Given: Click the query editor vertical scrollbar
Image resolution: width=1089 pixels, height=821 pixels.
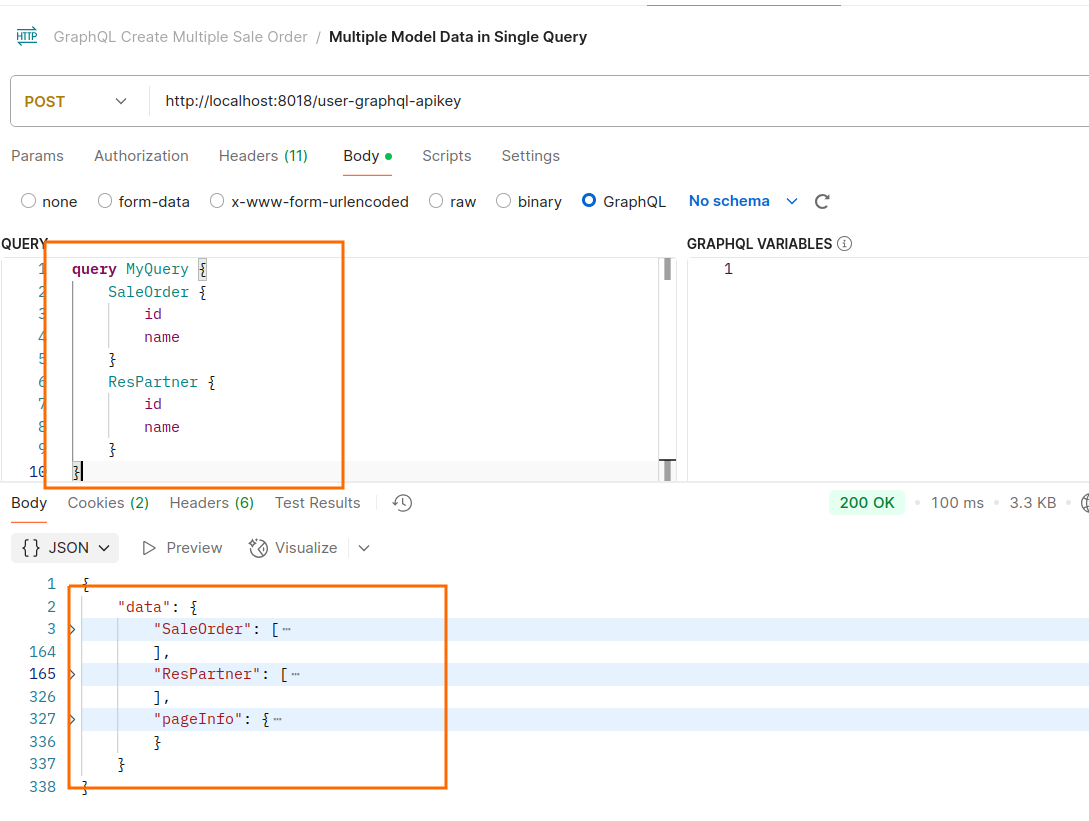Looking at the screenshot, I should tap(667, 370).
